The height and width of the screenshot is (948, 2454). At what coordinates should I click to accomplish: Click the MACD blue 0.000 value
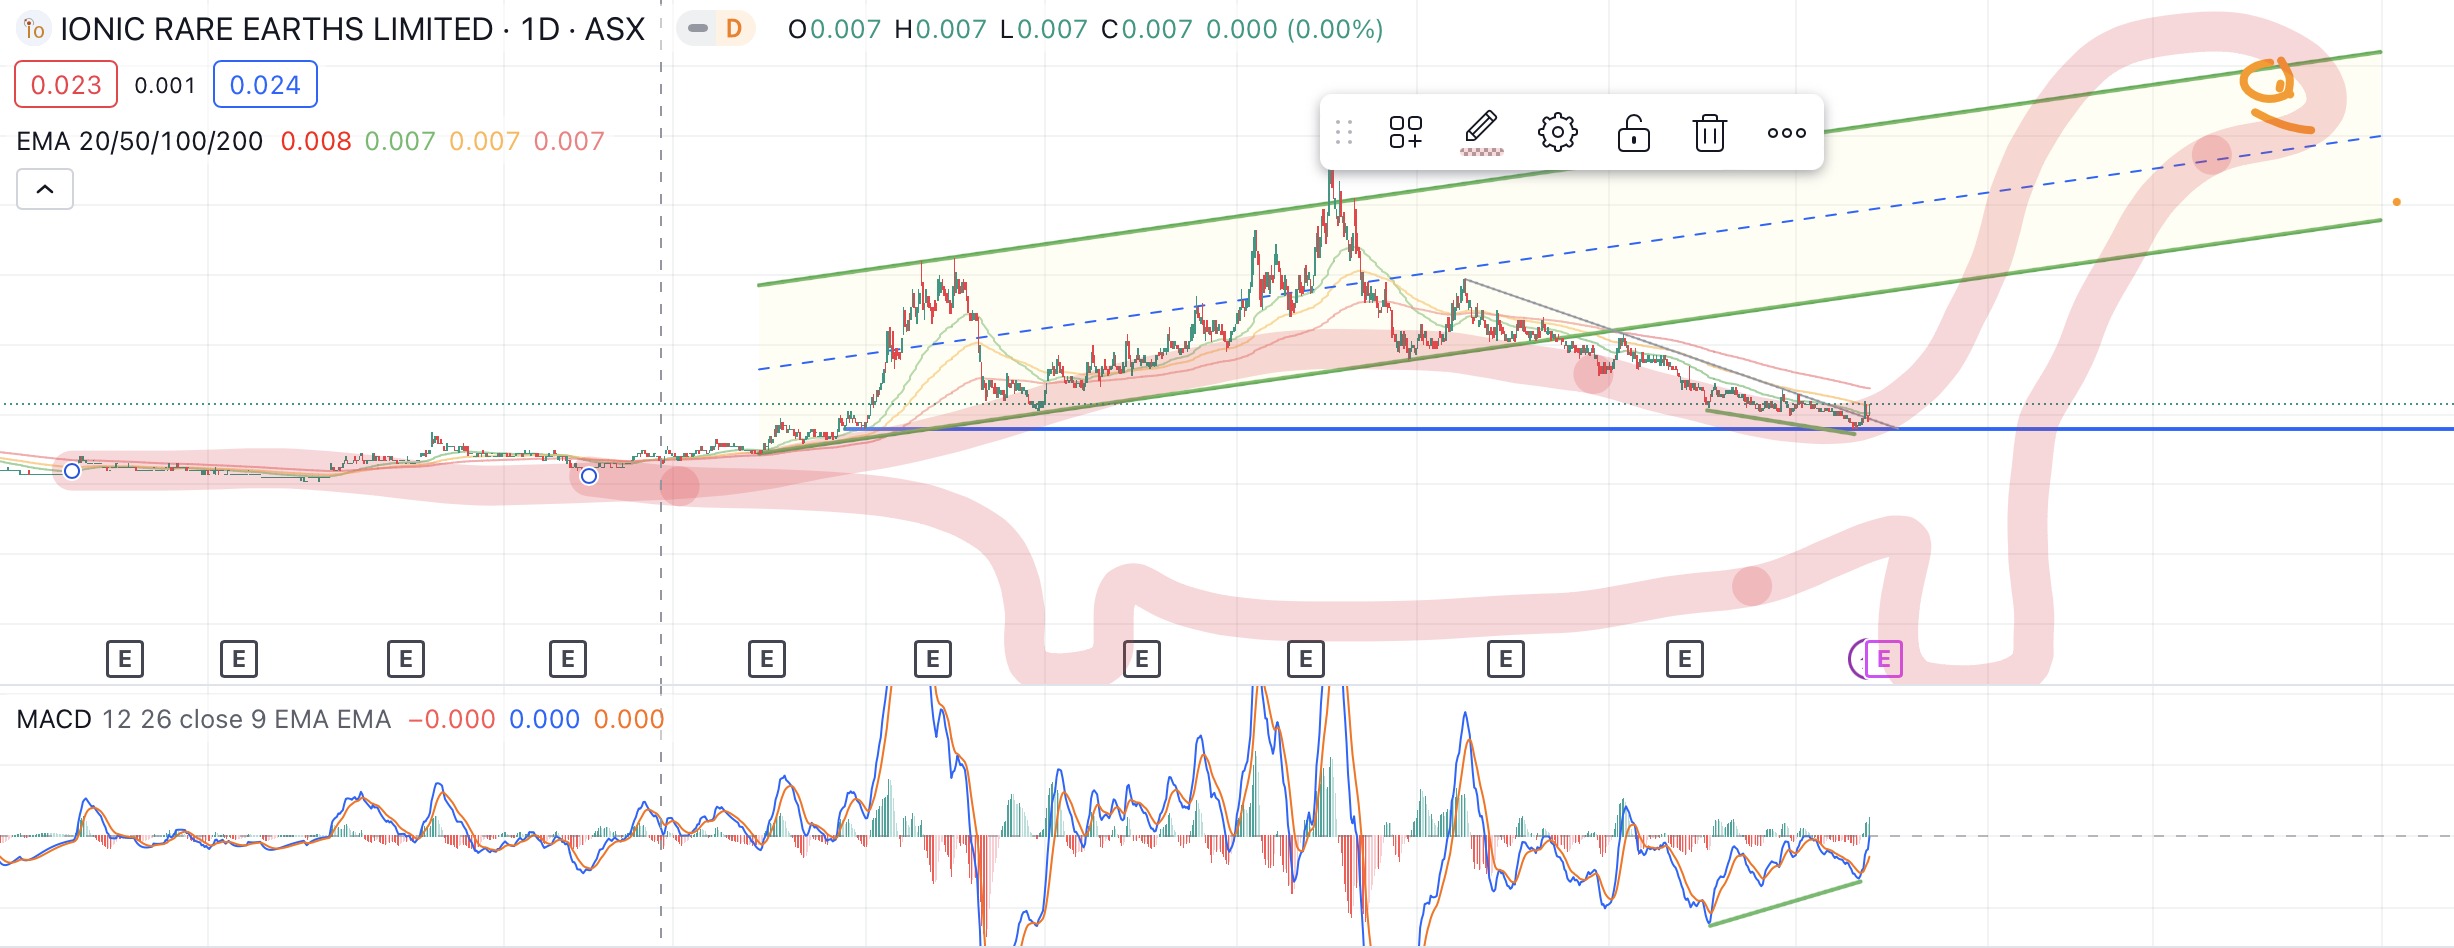pos(544,719)
